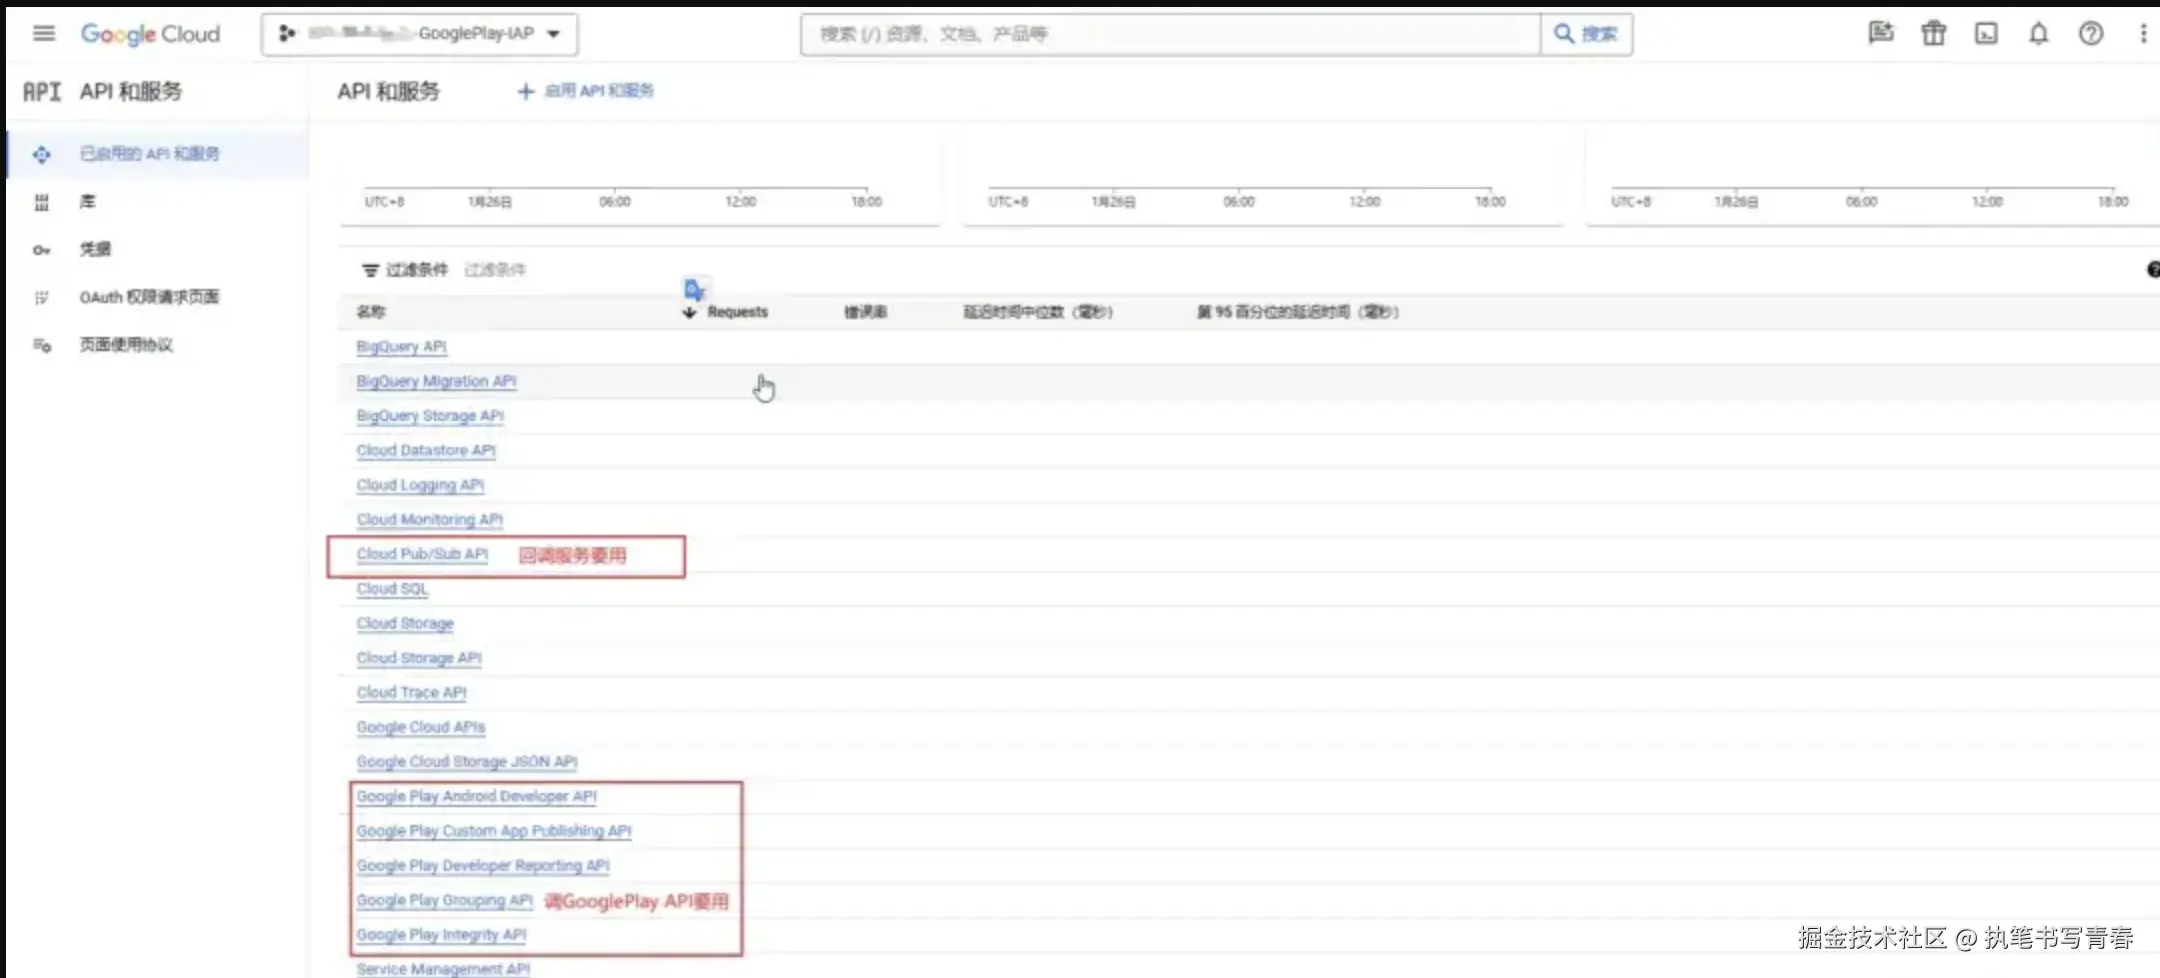Click the '延迟时间中位数' column header
The height and width of the screenshot is (978, 2160).
(1038, 312)
